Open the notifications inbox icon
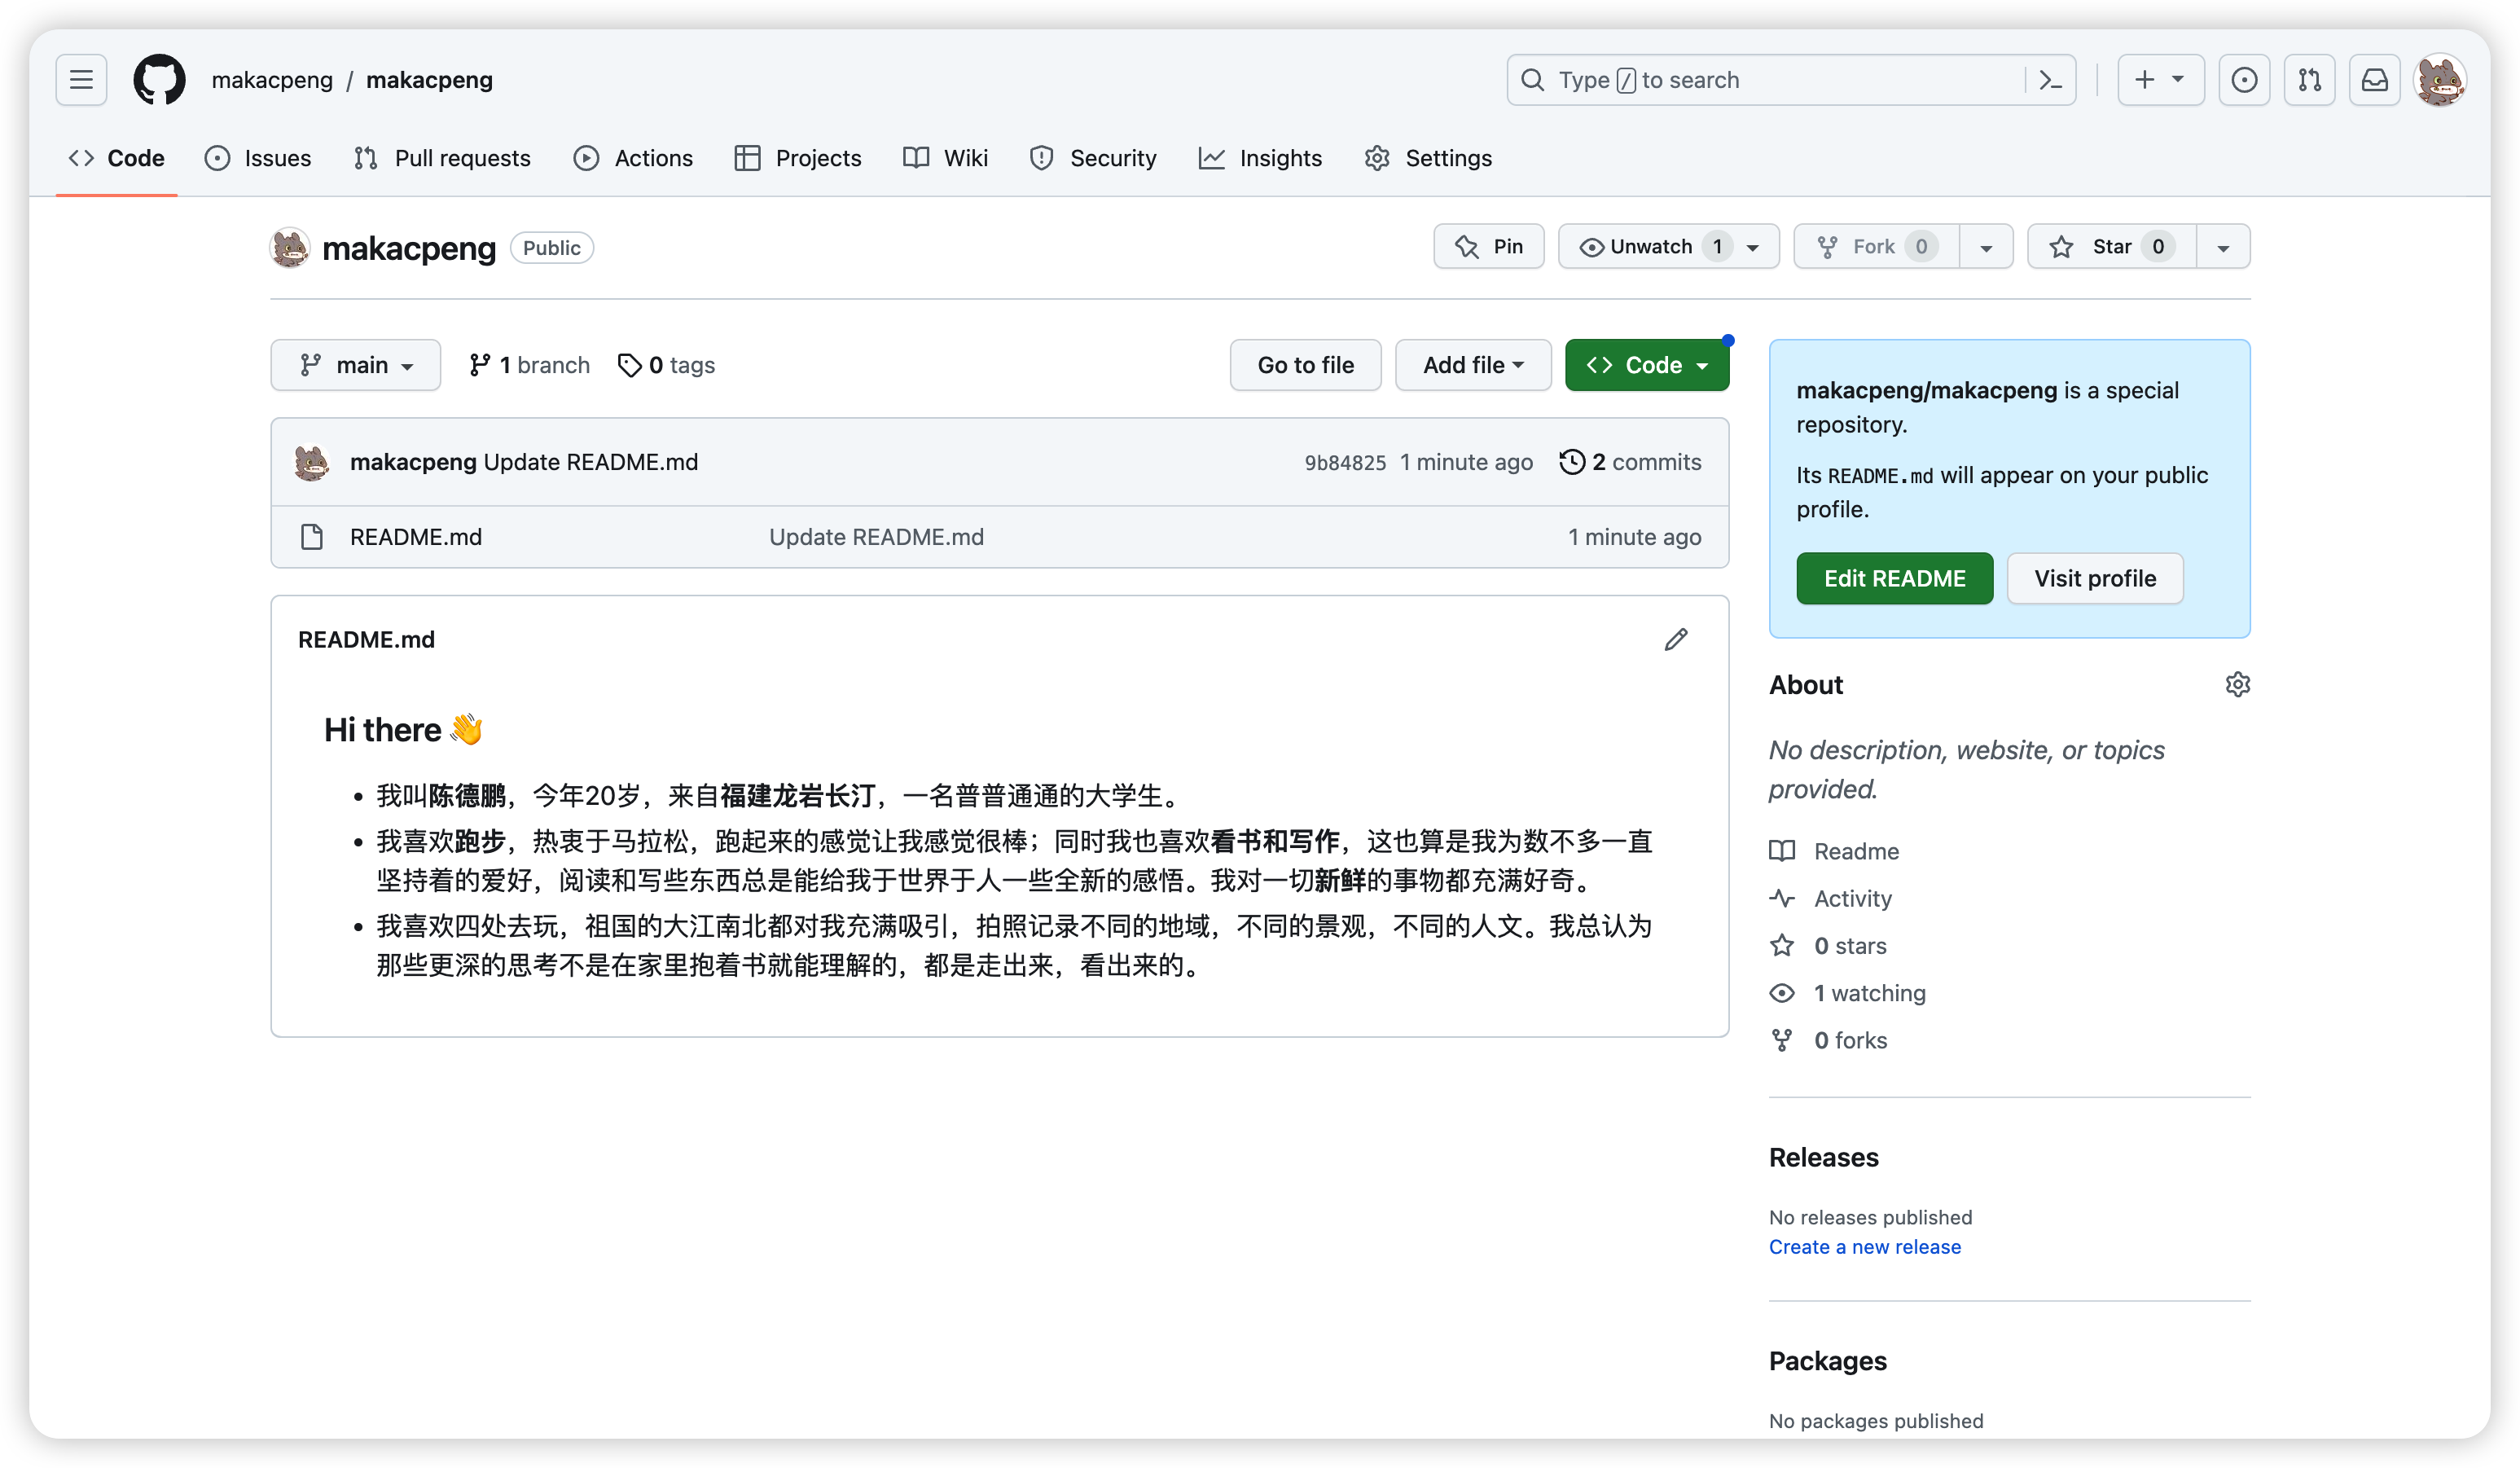Viewport: 2520px width, 1468px height. pyautogui.click(x=2374, y=80)
